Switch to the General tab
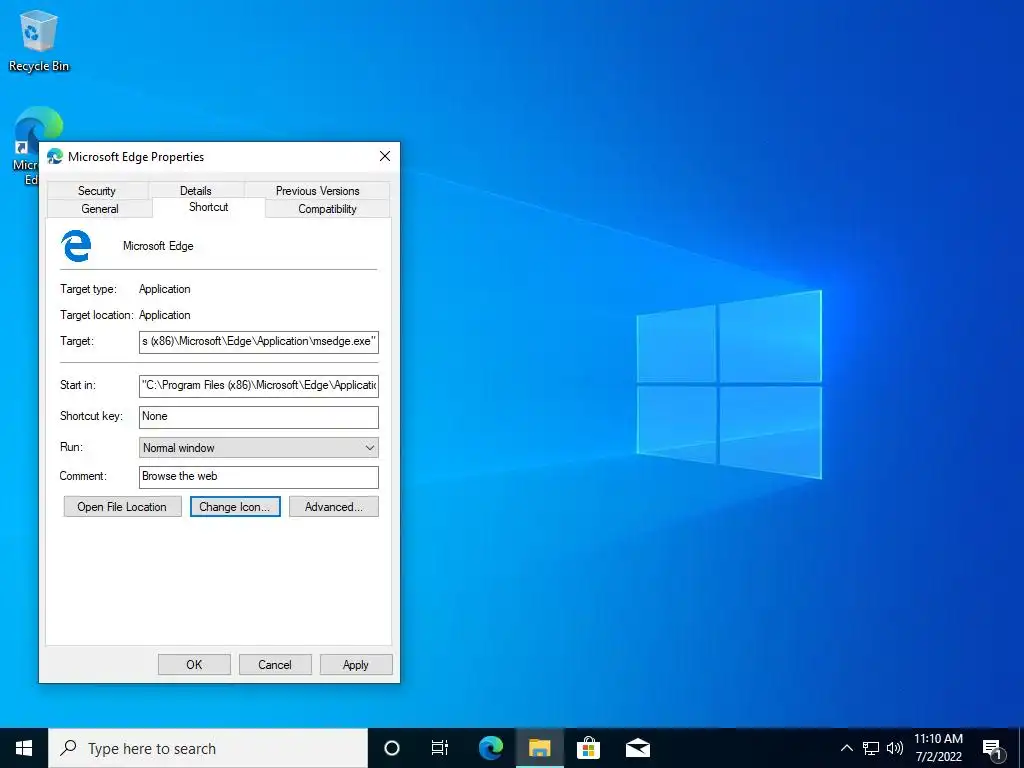This screenshot has height=768, width=1024. (100, 209)
